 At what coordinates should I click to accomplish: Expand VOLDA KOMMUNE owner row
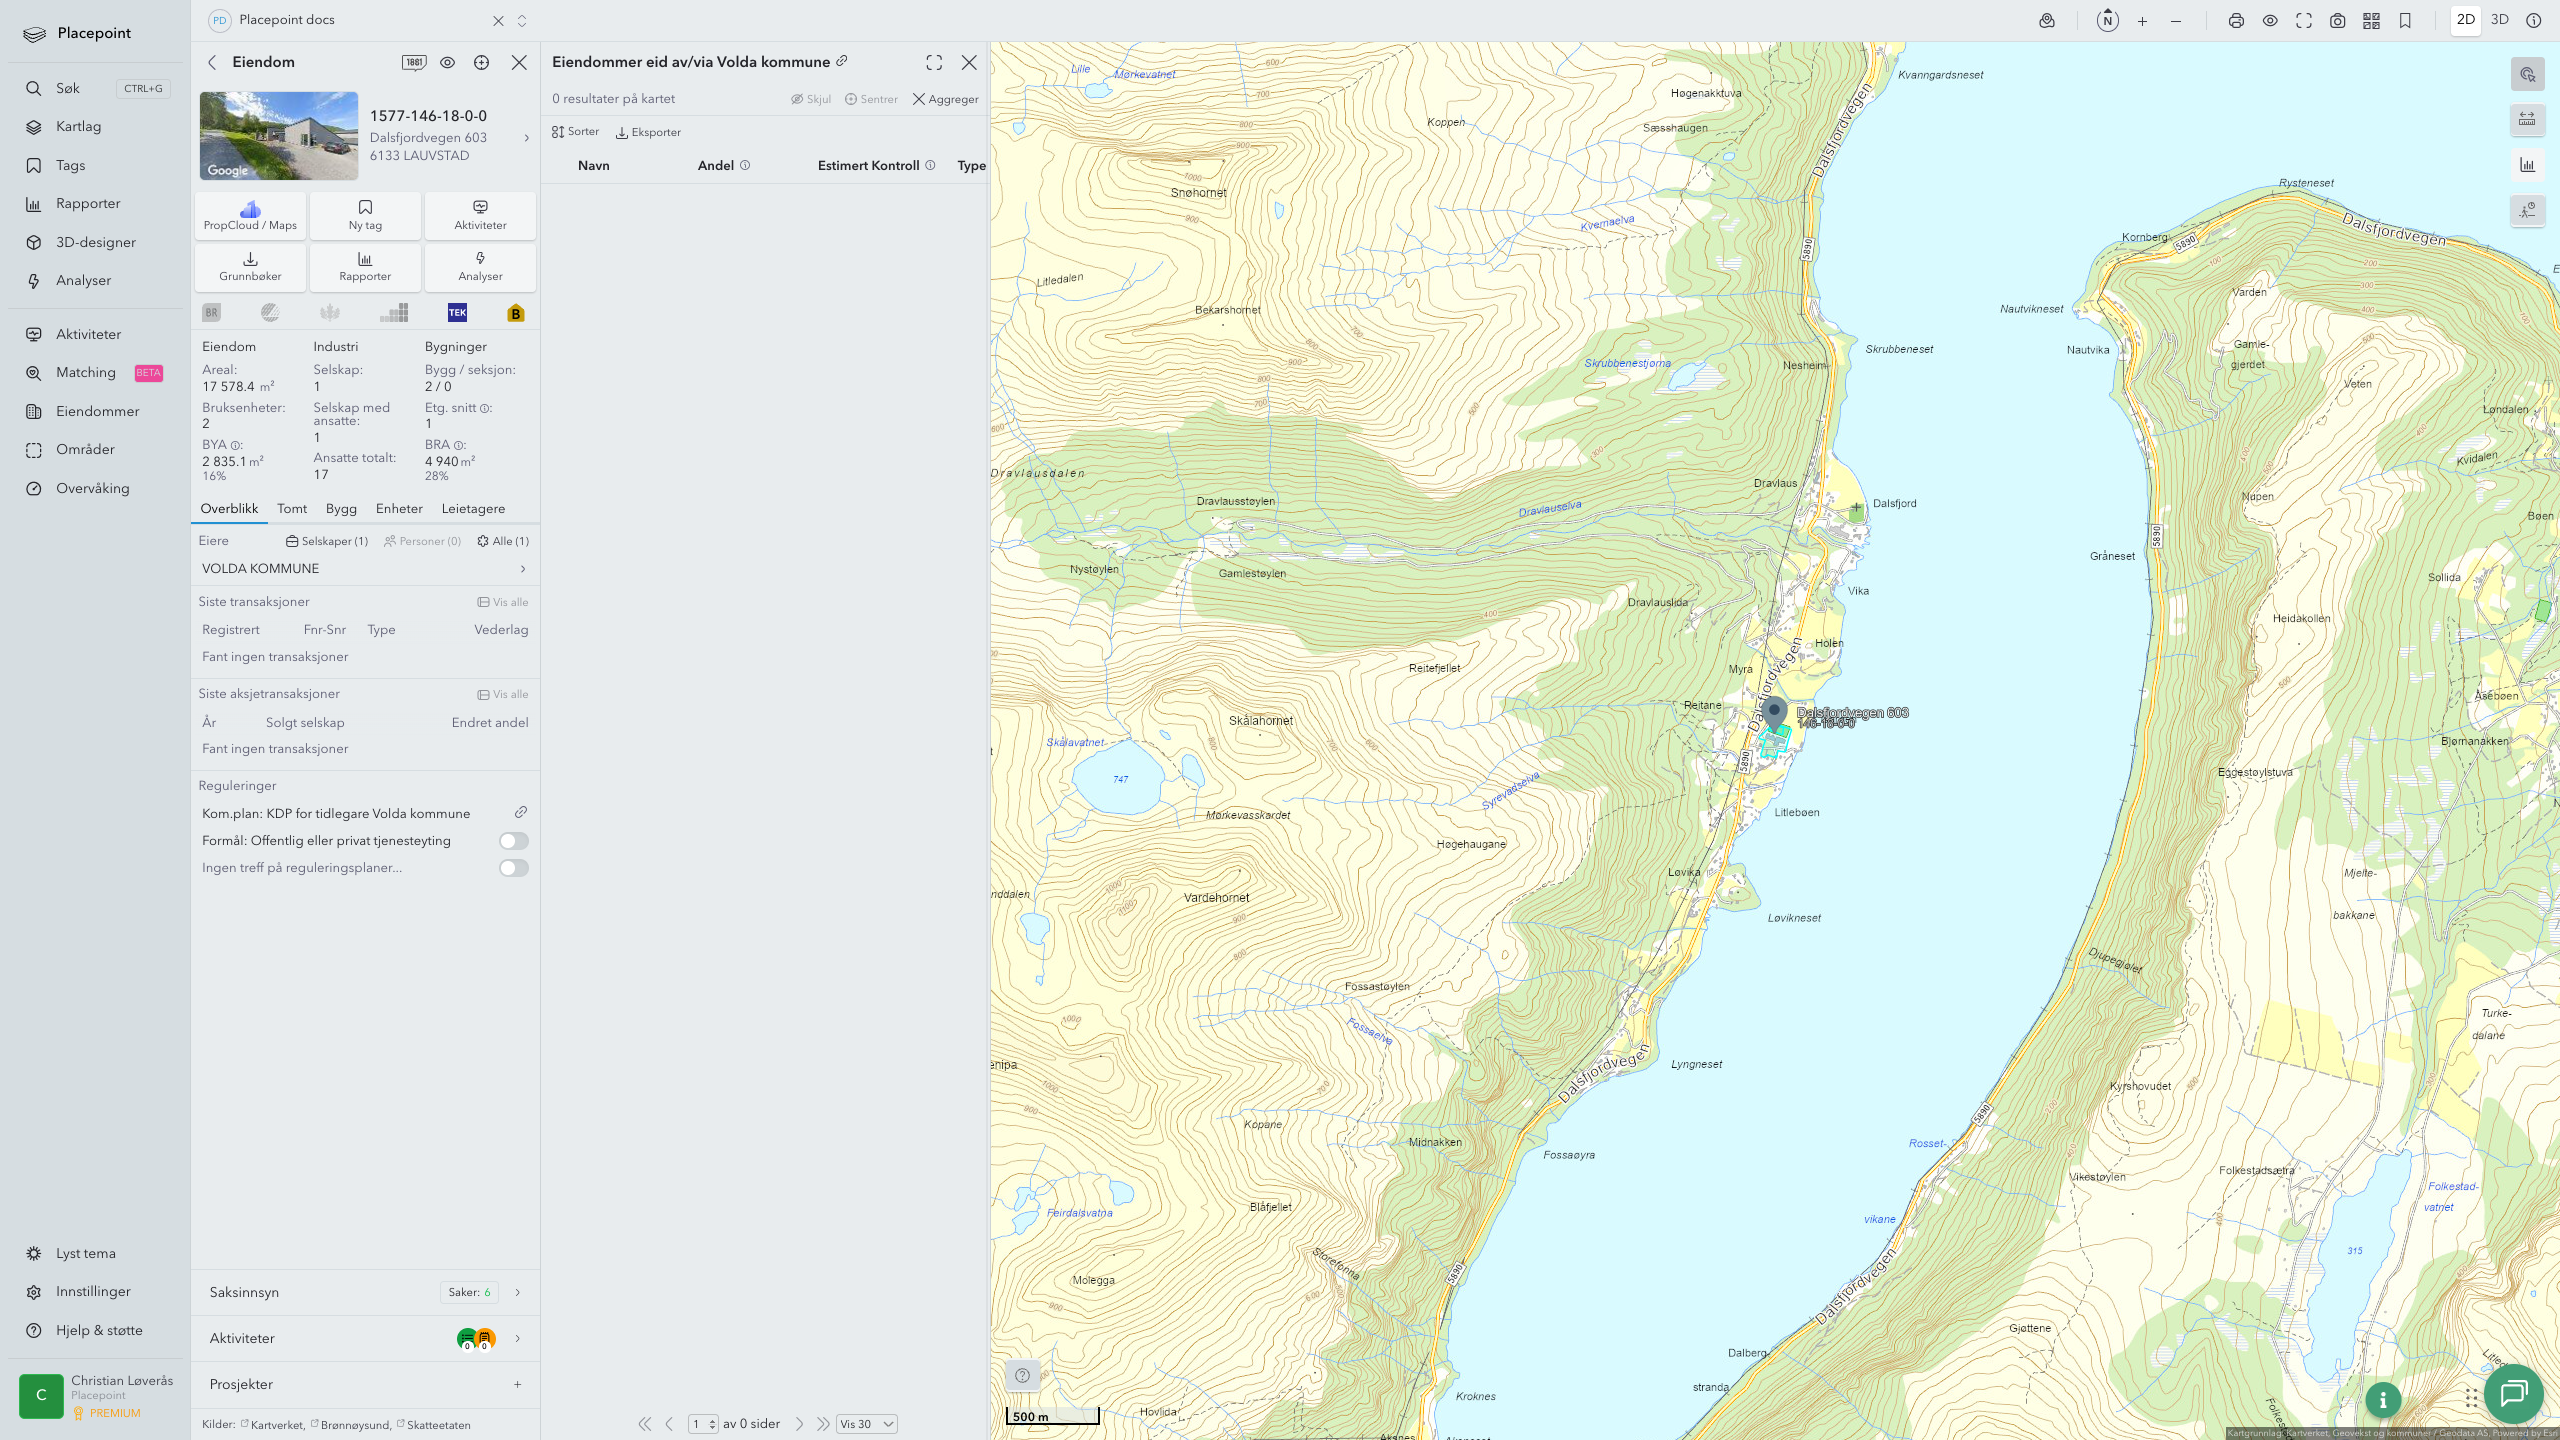(365, 569)
